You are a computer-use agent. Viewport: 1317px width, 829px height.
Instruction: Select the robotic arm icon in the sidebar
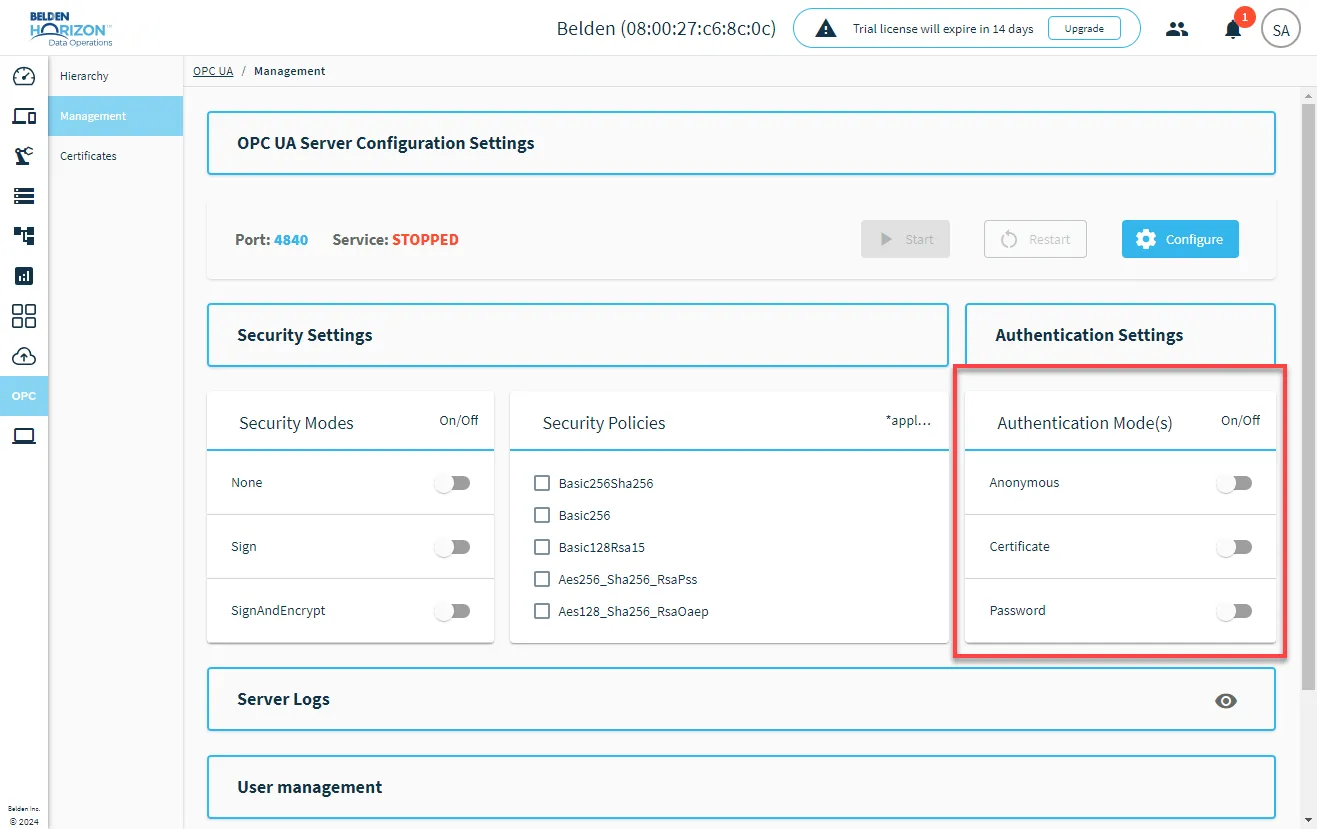(24, 156)
